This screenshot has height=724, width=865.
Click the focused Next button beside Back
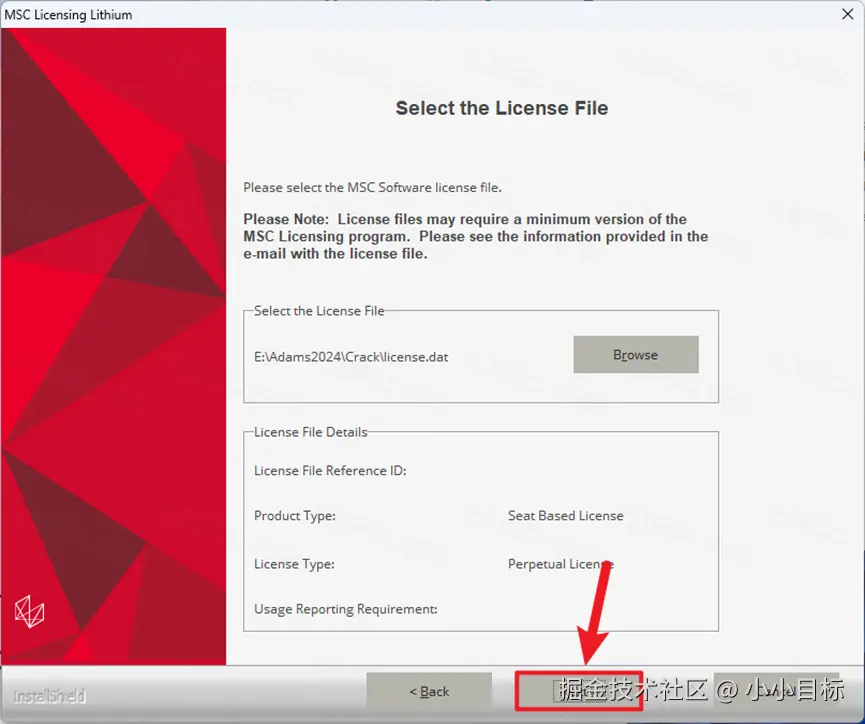click(x=579, y=690)
